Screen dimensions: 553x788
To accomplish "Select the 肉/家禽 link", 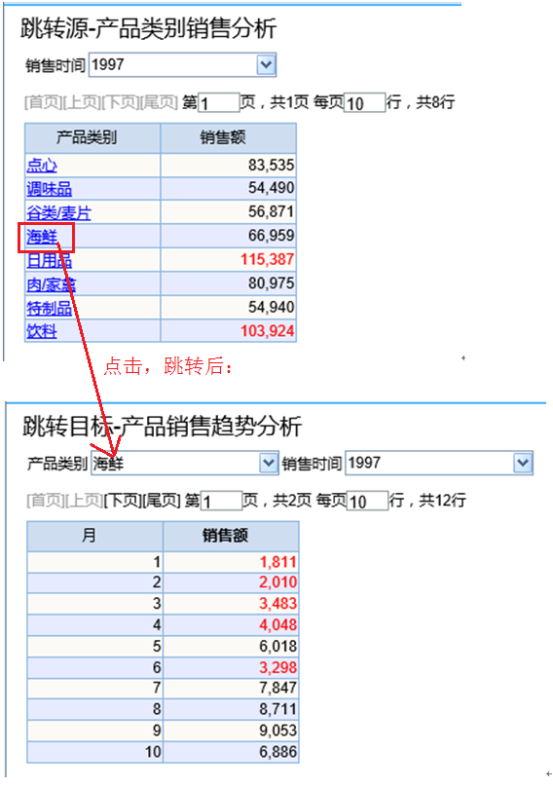I will coord(51,284).
